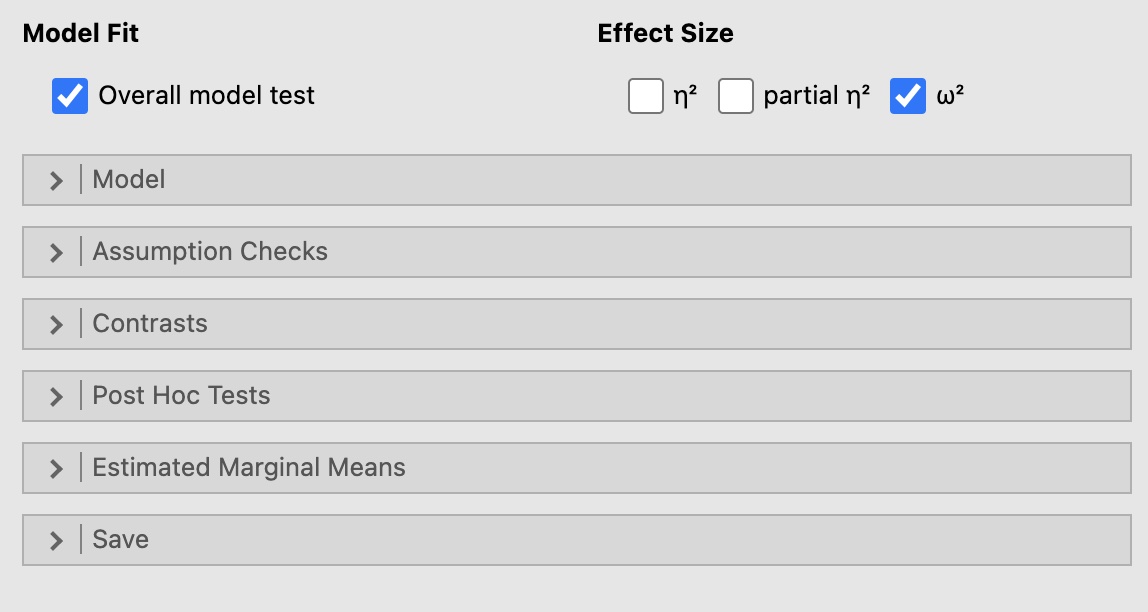Click the Effect Size heading
Viewport: 1148px width, 612px height.
click(665, 33)
